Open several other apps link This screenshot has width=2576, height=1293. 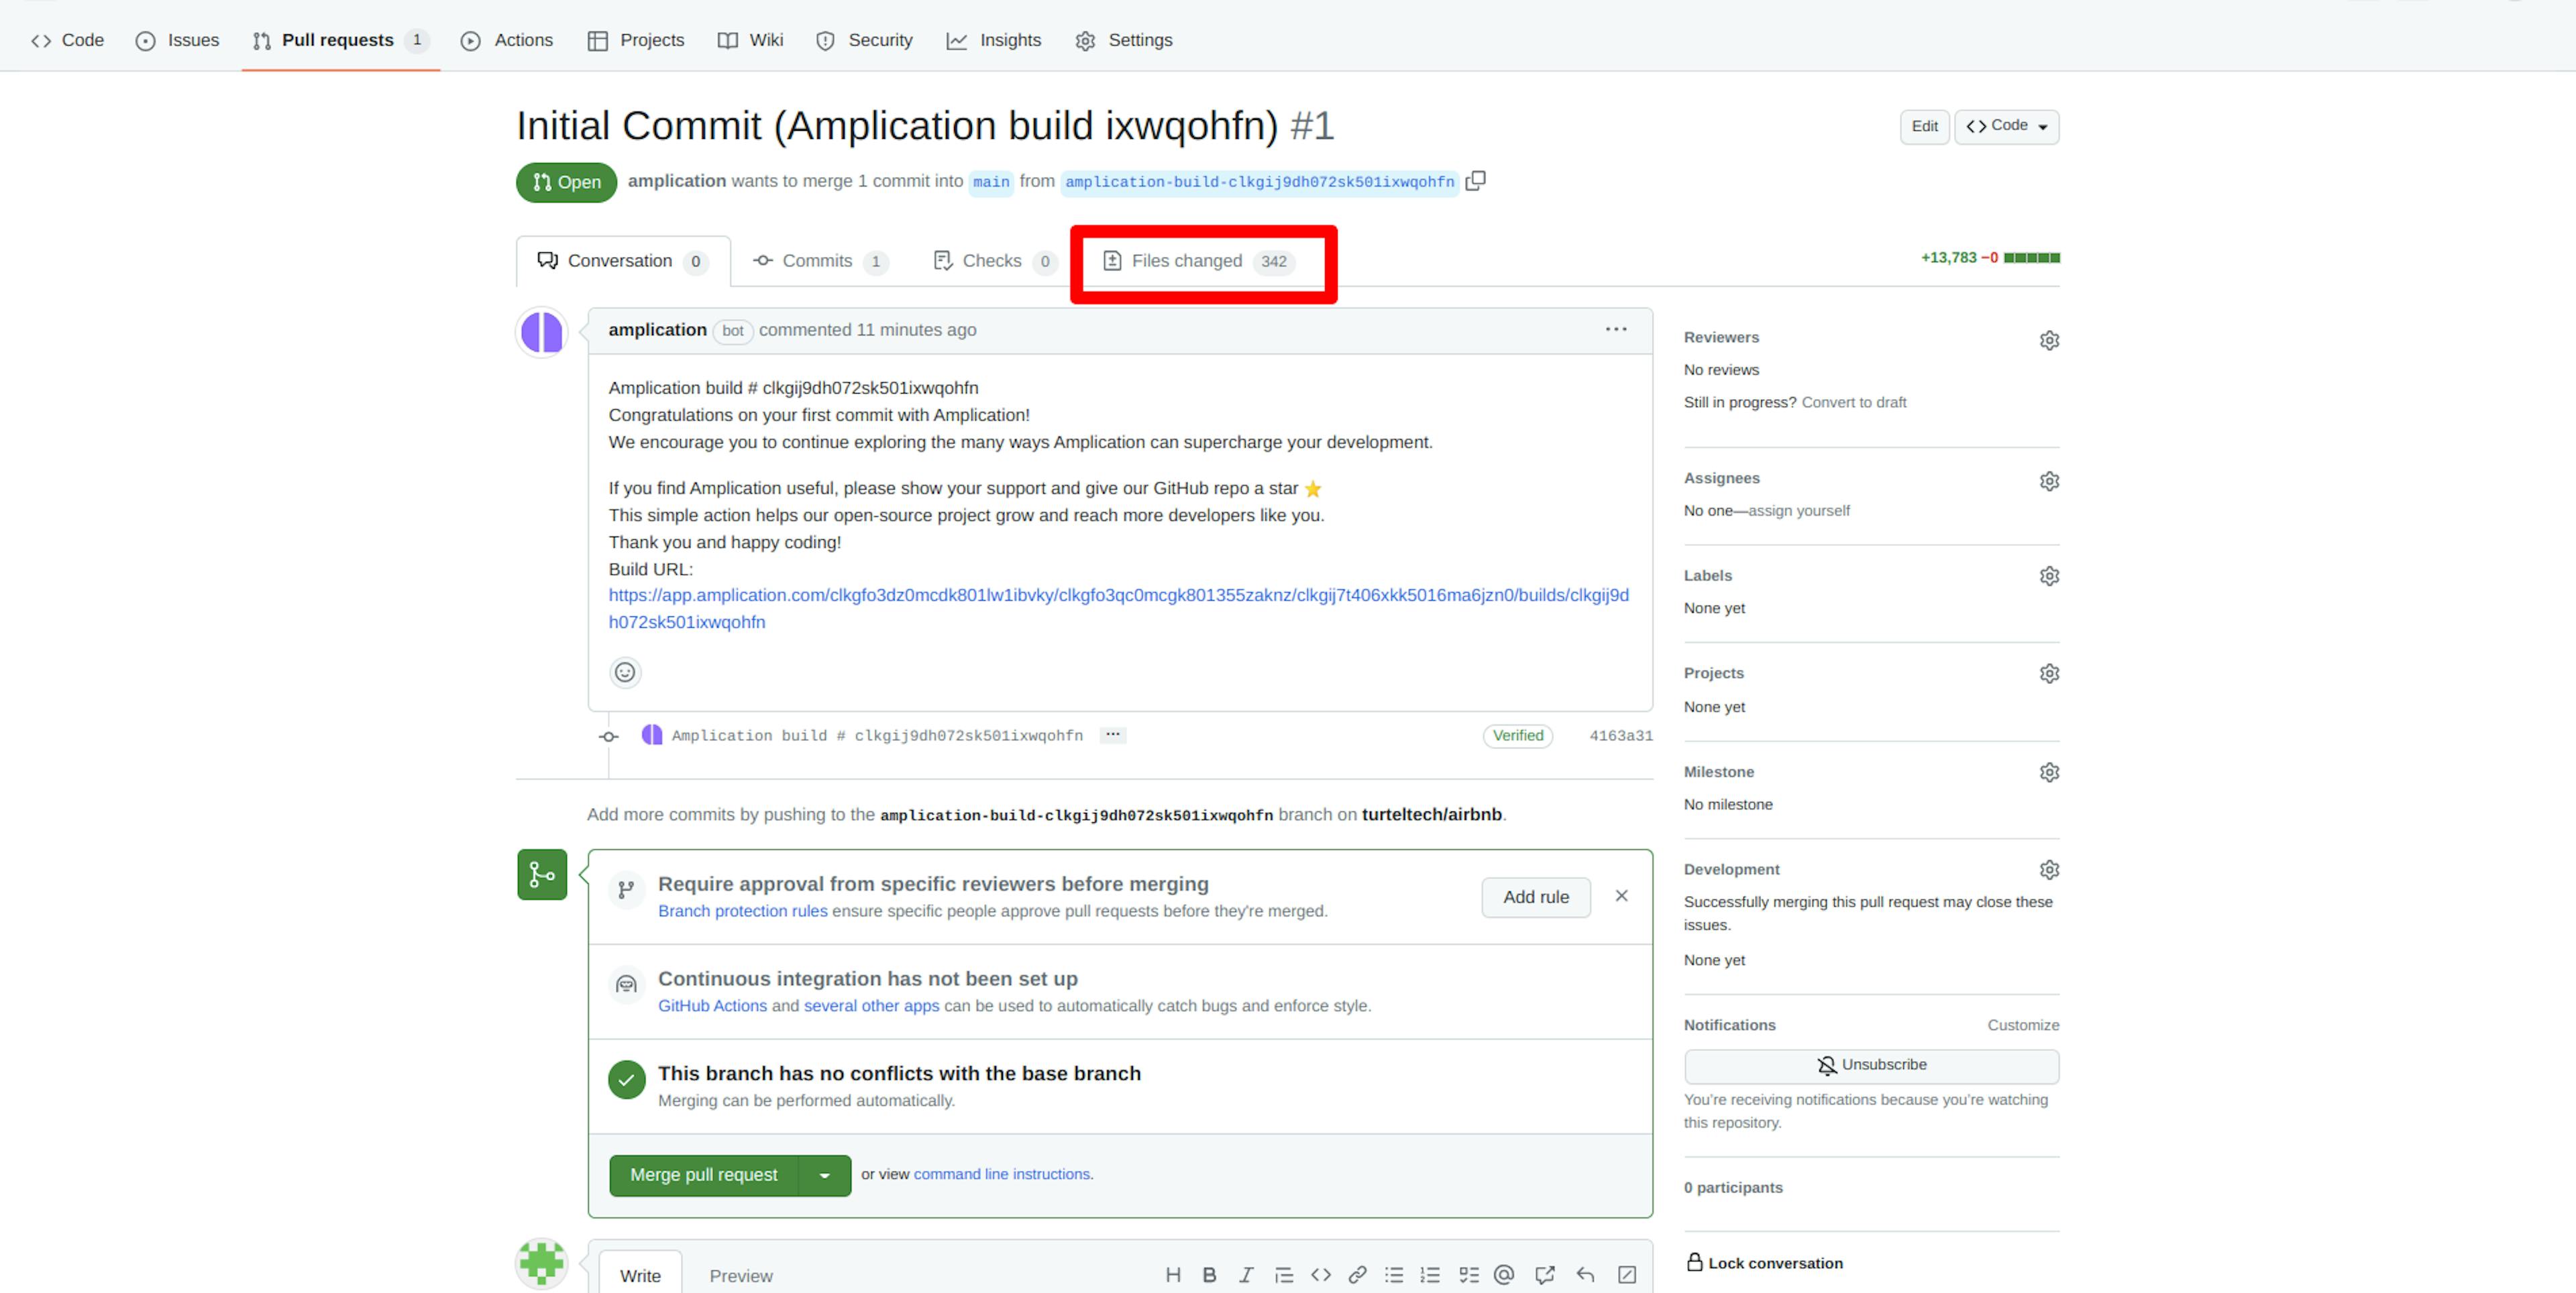871,1006
